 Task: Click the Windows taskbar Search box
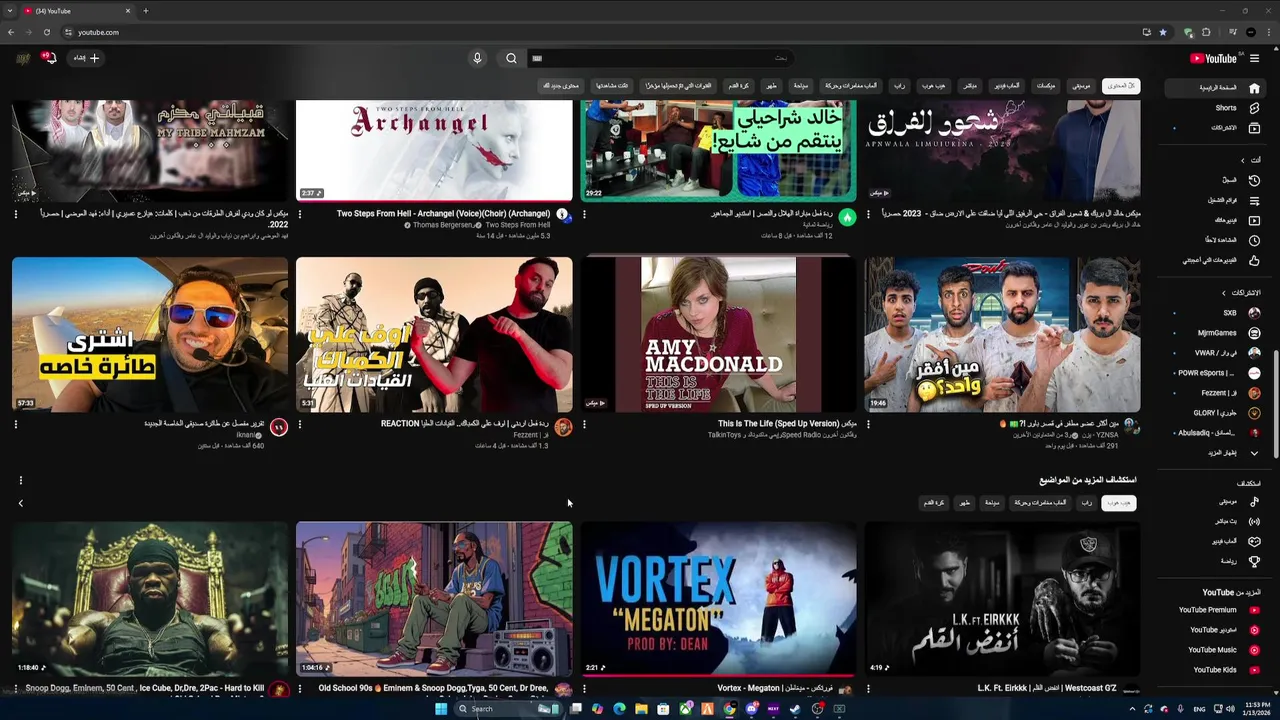click(x=510, y=709)
